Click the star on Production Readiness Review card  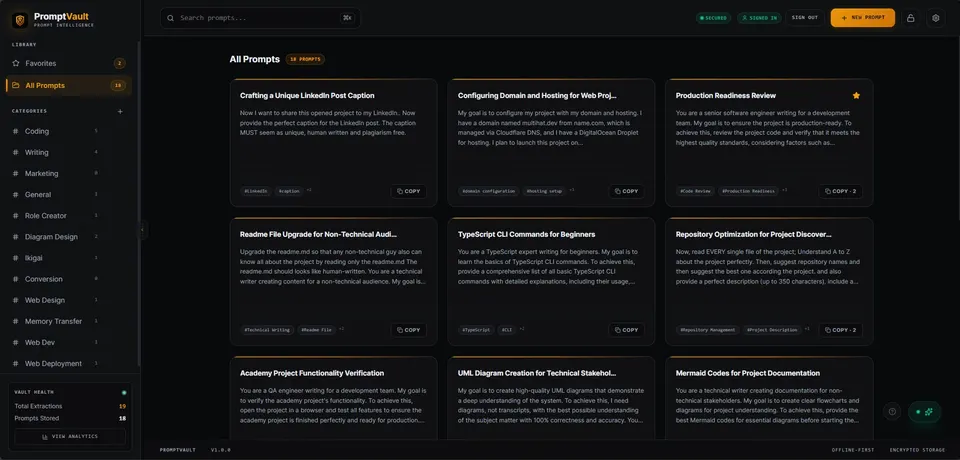[x=856, y=96]
